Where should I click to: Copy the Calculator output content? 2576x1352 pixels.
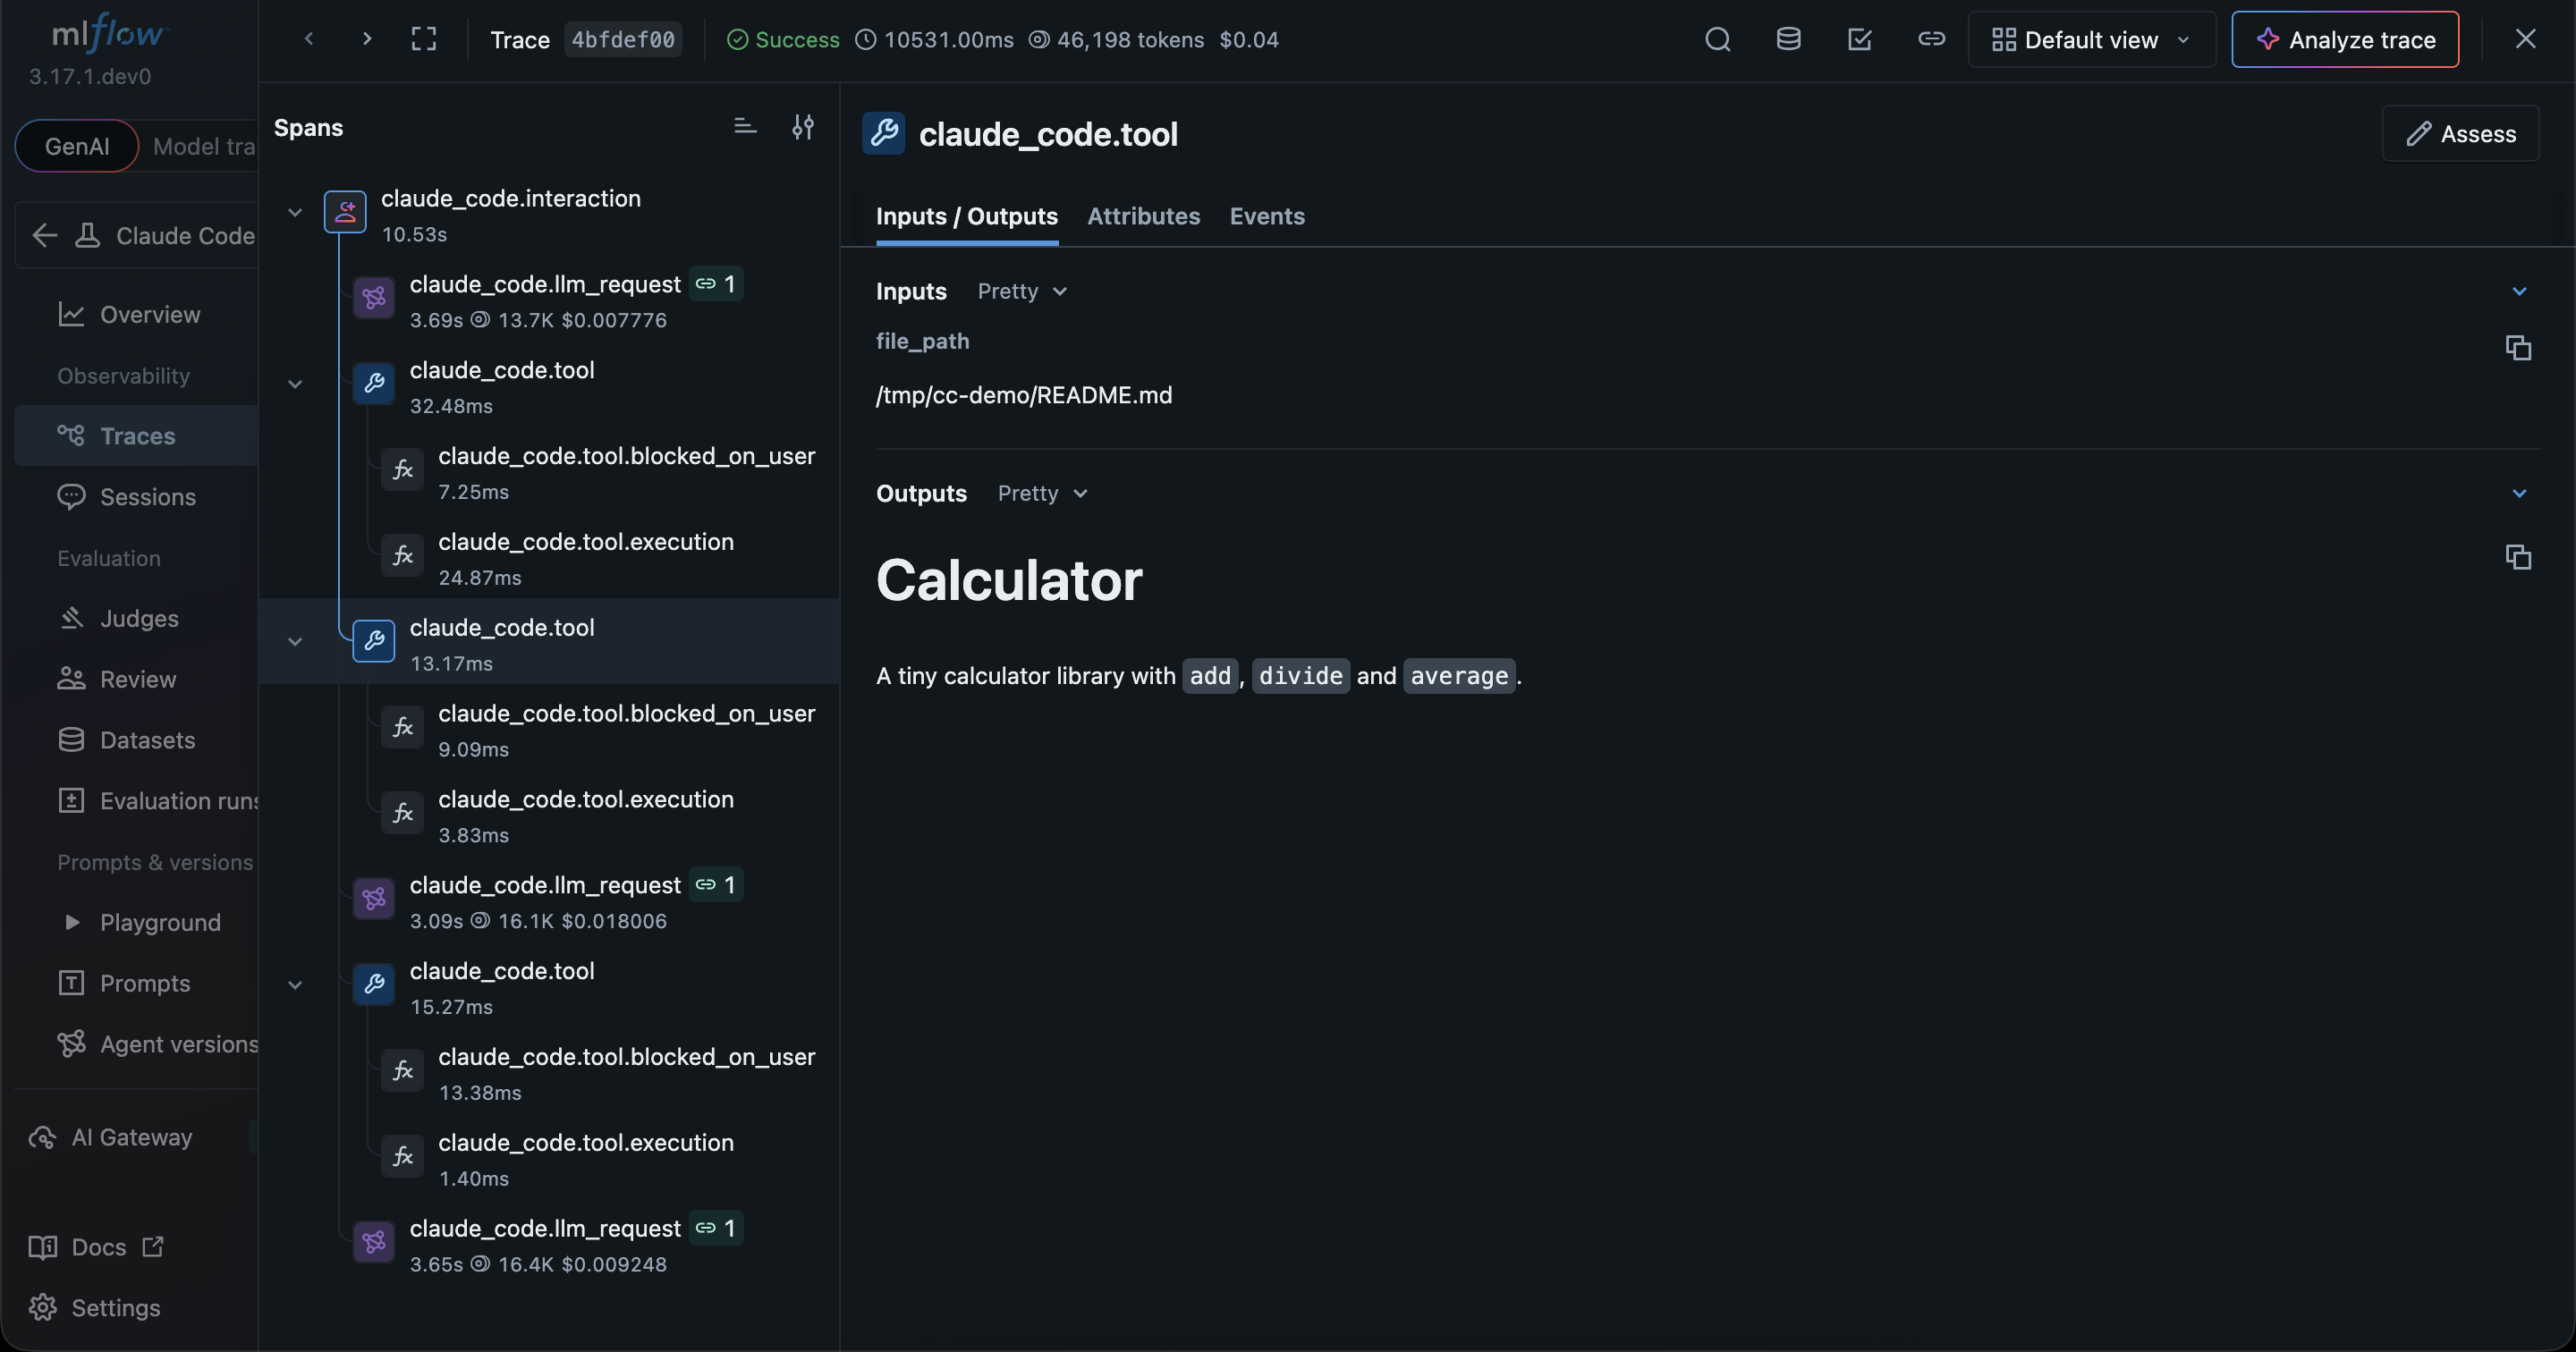(x=2518, y=557)
